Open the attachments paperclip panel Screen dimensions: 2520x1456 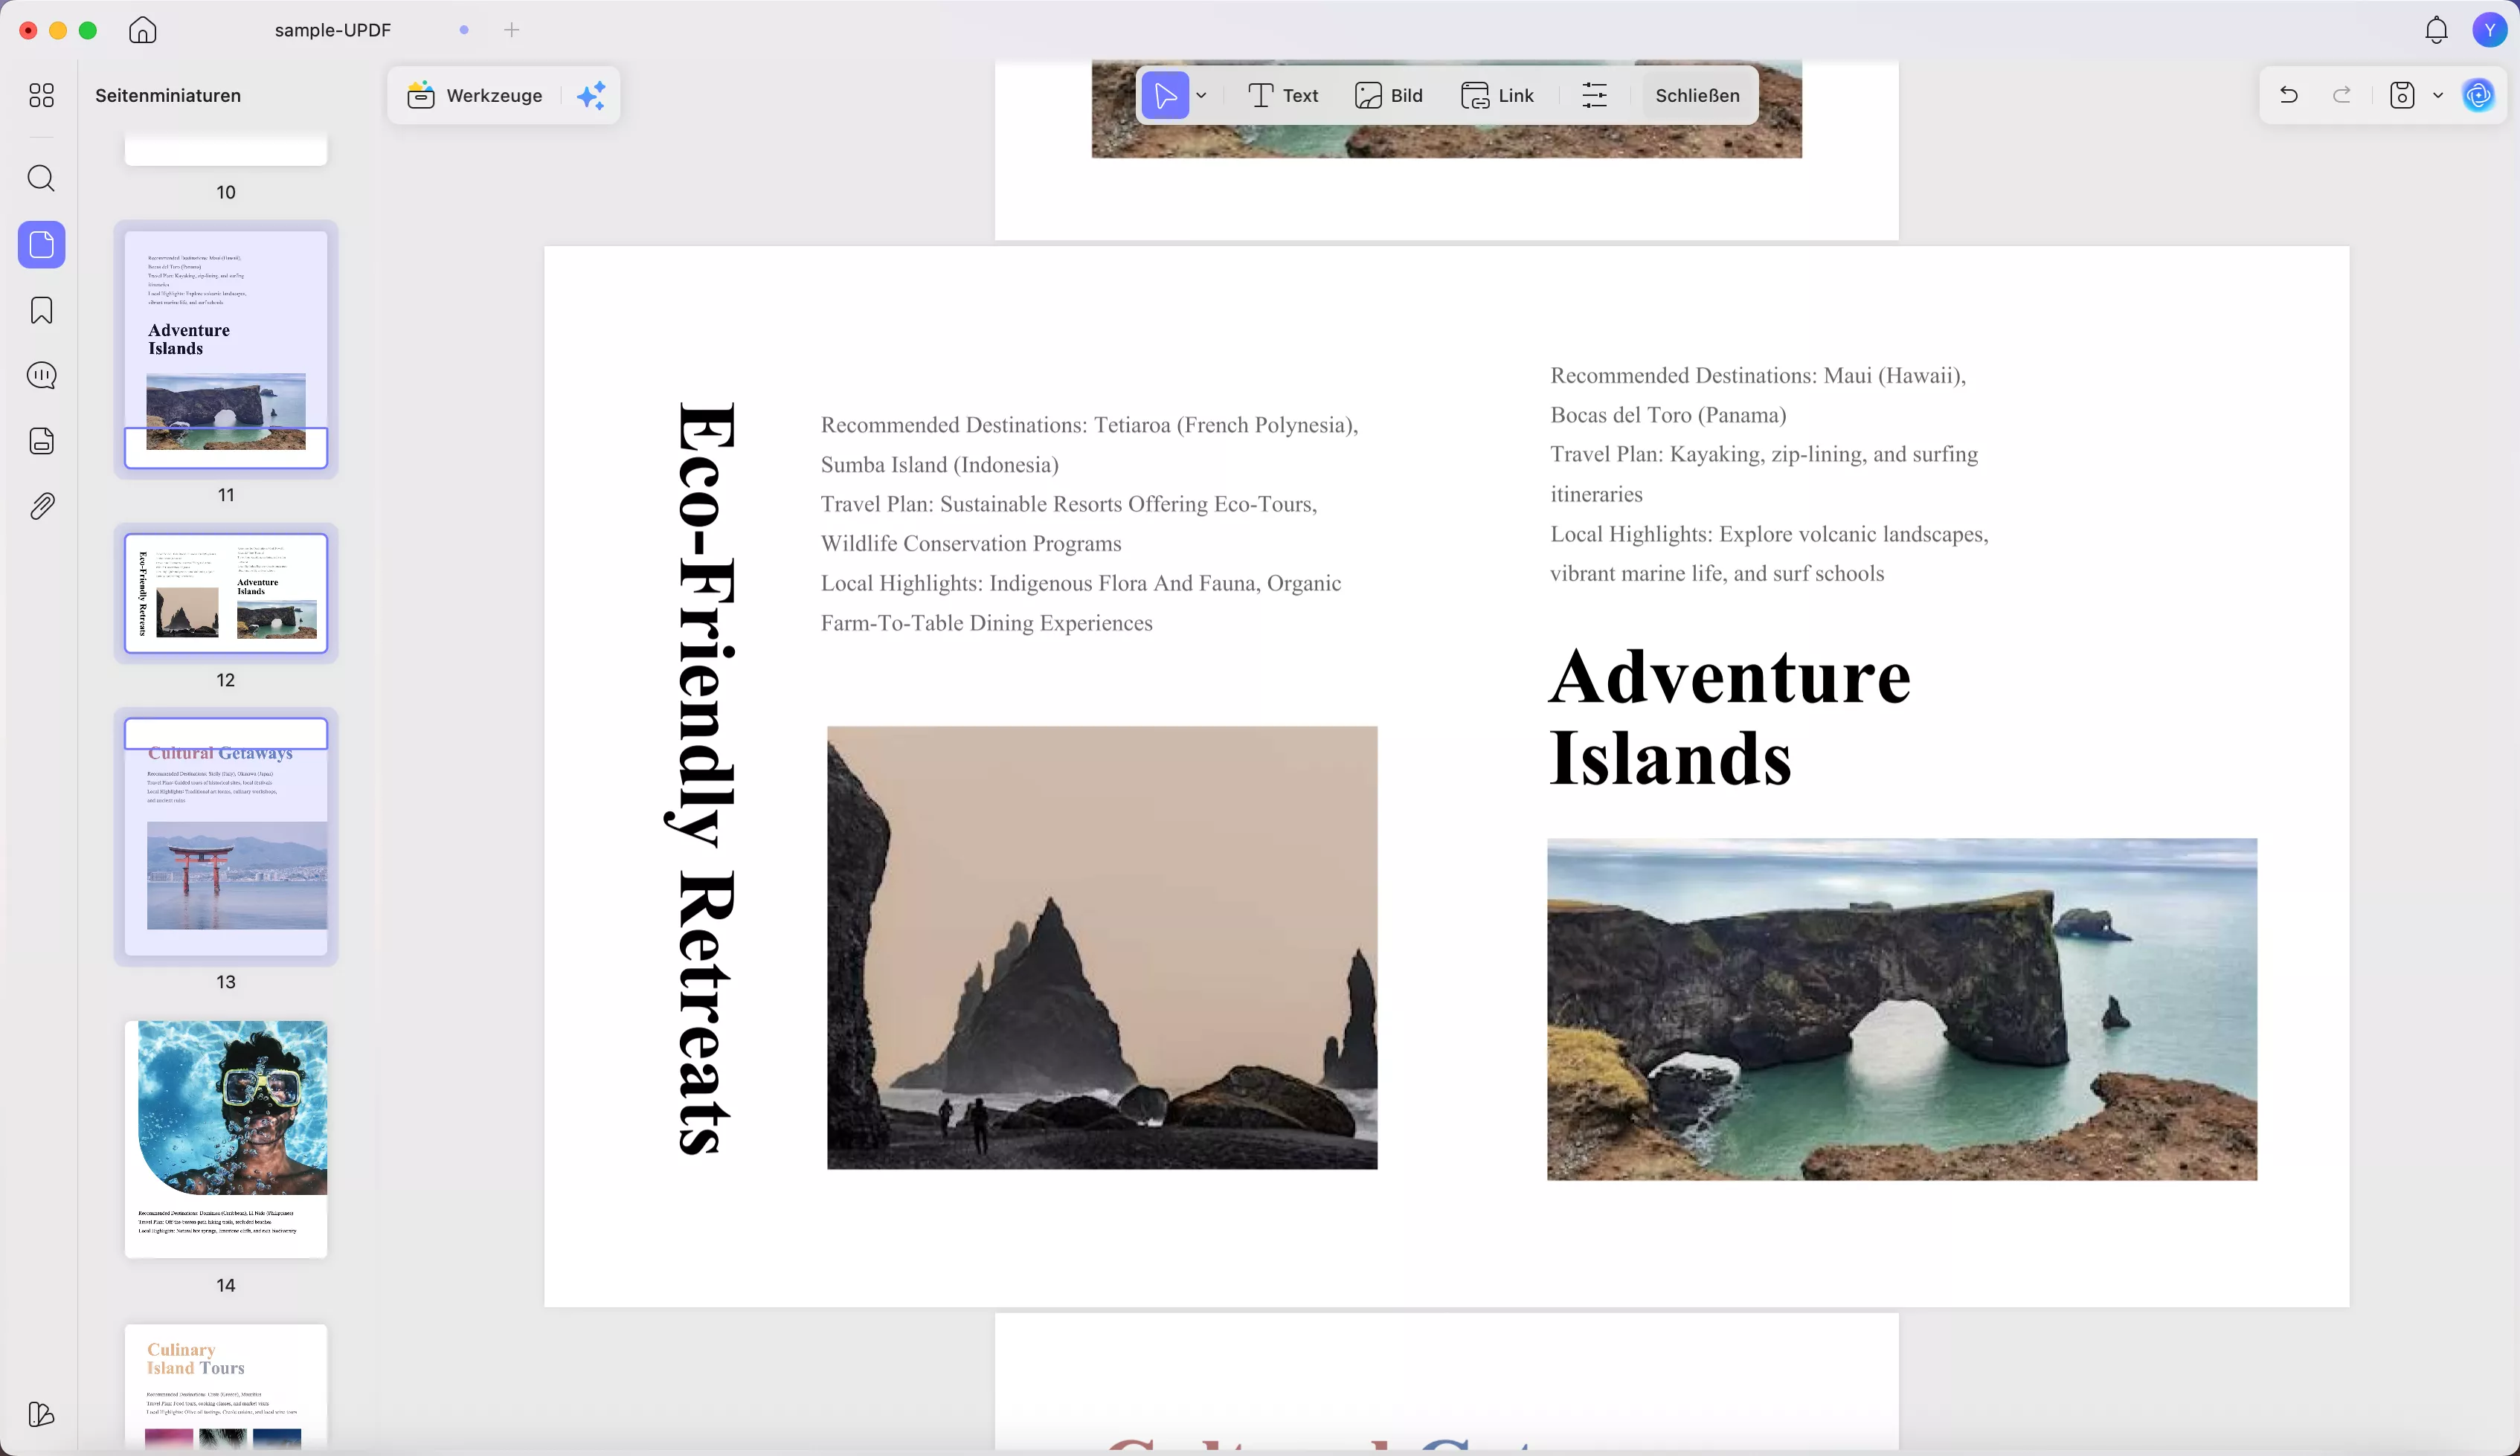point(41,507)
